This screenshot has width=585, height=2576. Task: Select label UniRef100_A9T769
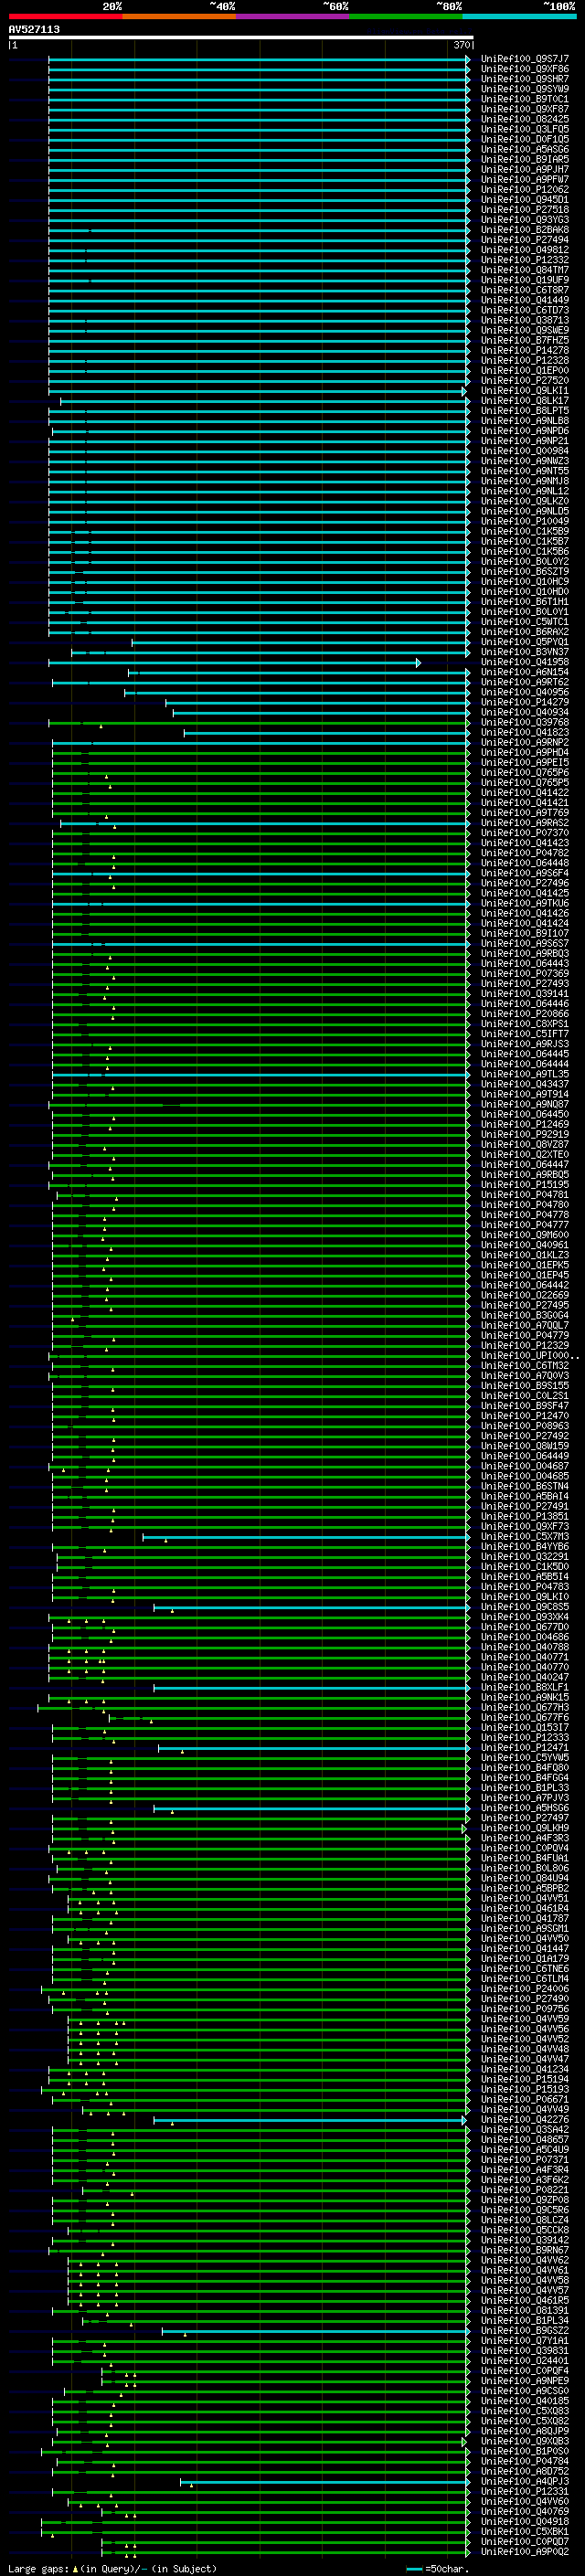click(525, 812)
